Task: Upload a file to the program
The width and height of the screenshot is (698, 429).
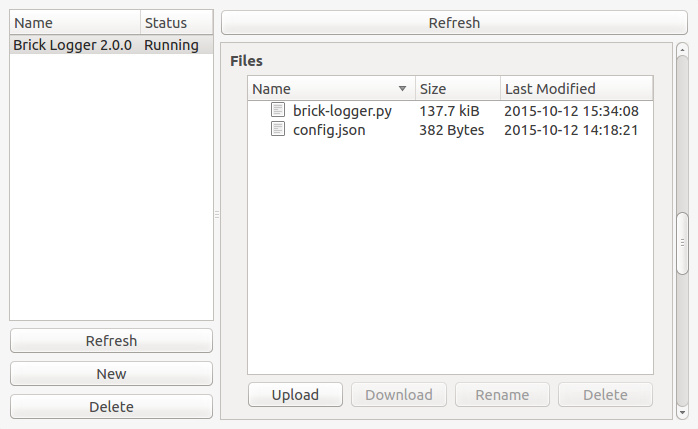Action: tap(295, 395)
